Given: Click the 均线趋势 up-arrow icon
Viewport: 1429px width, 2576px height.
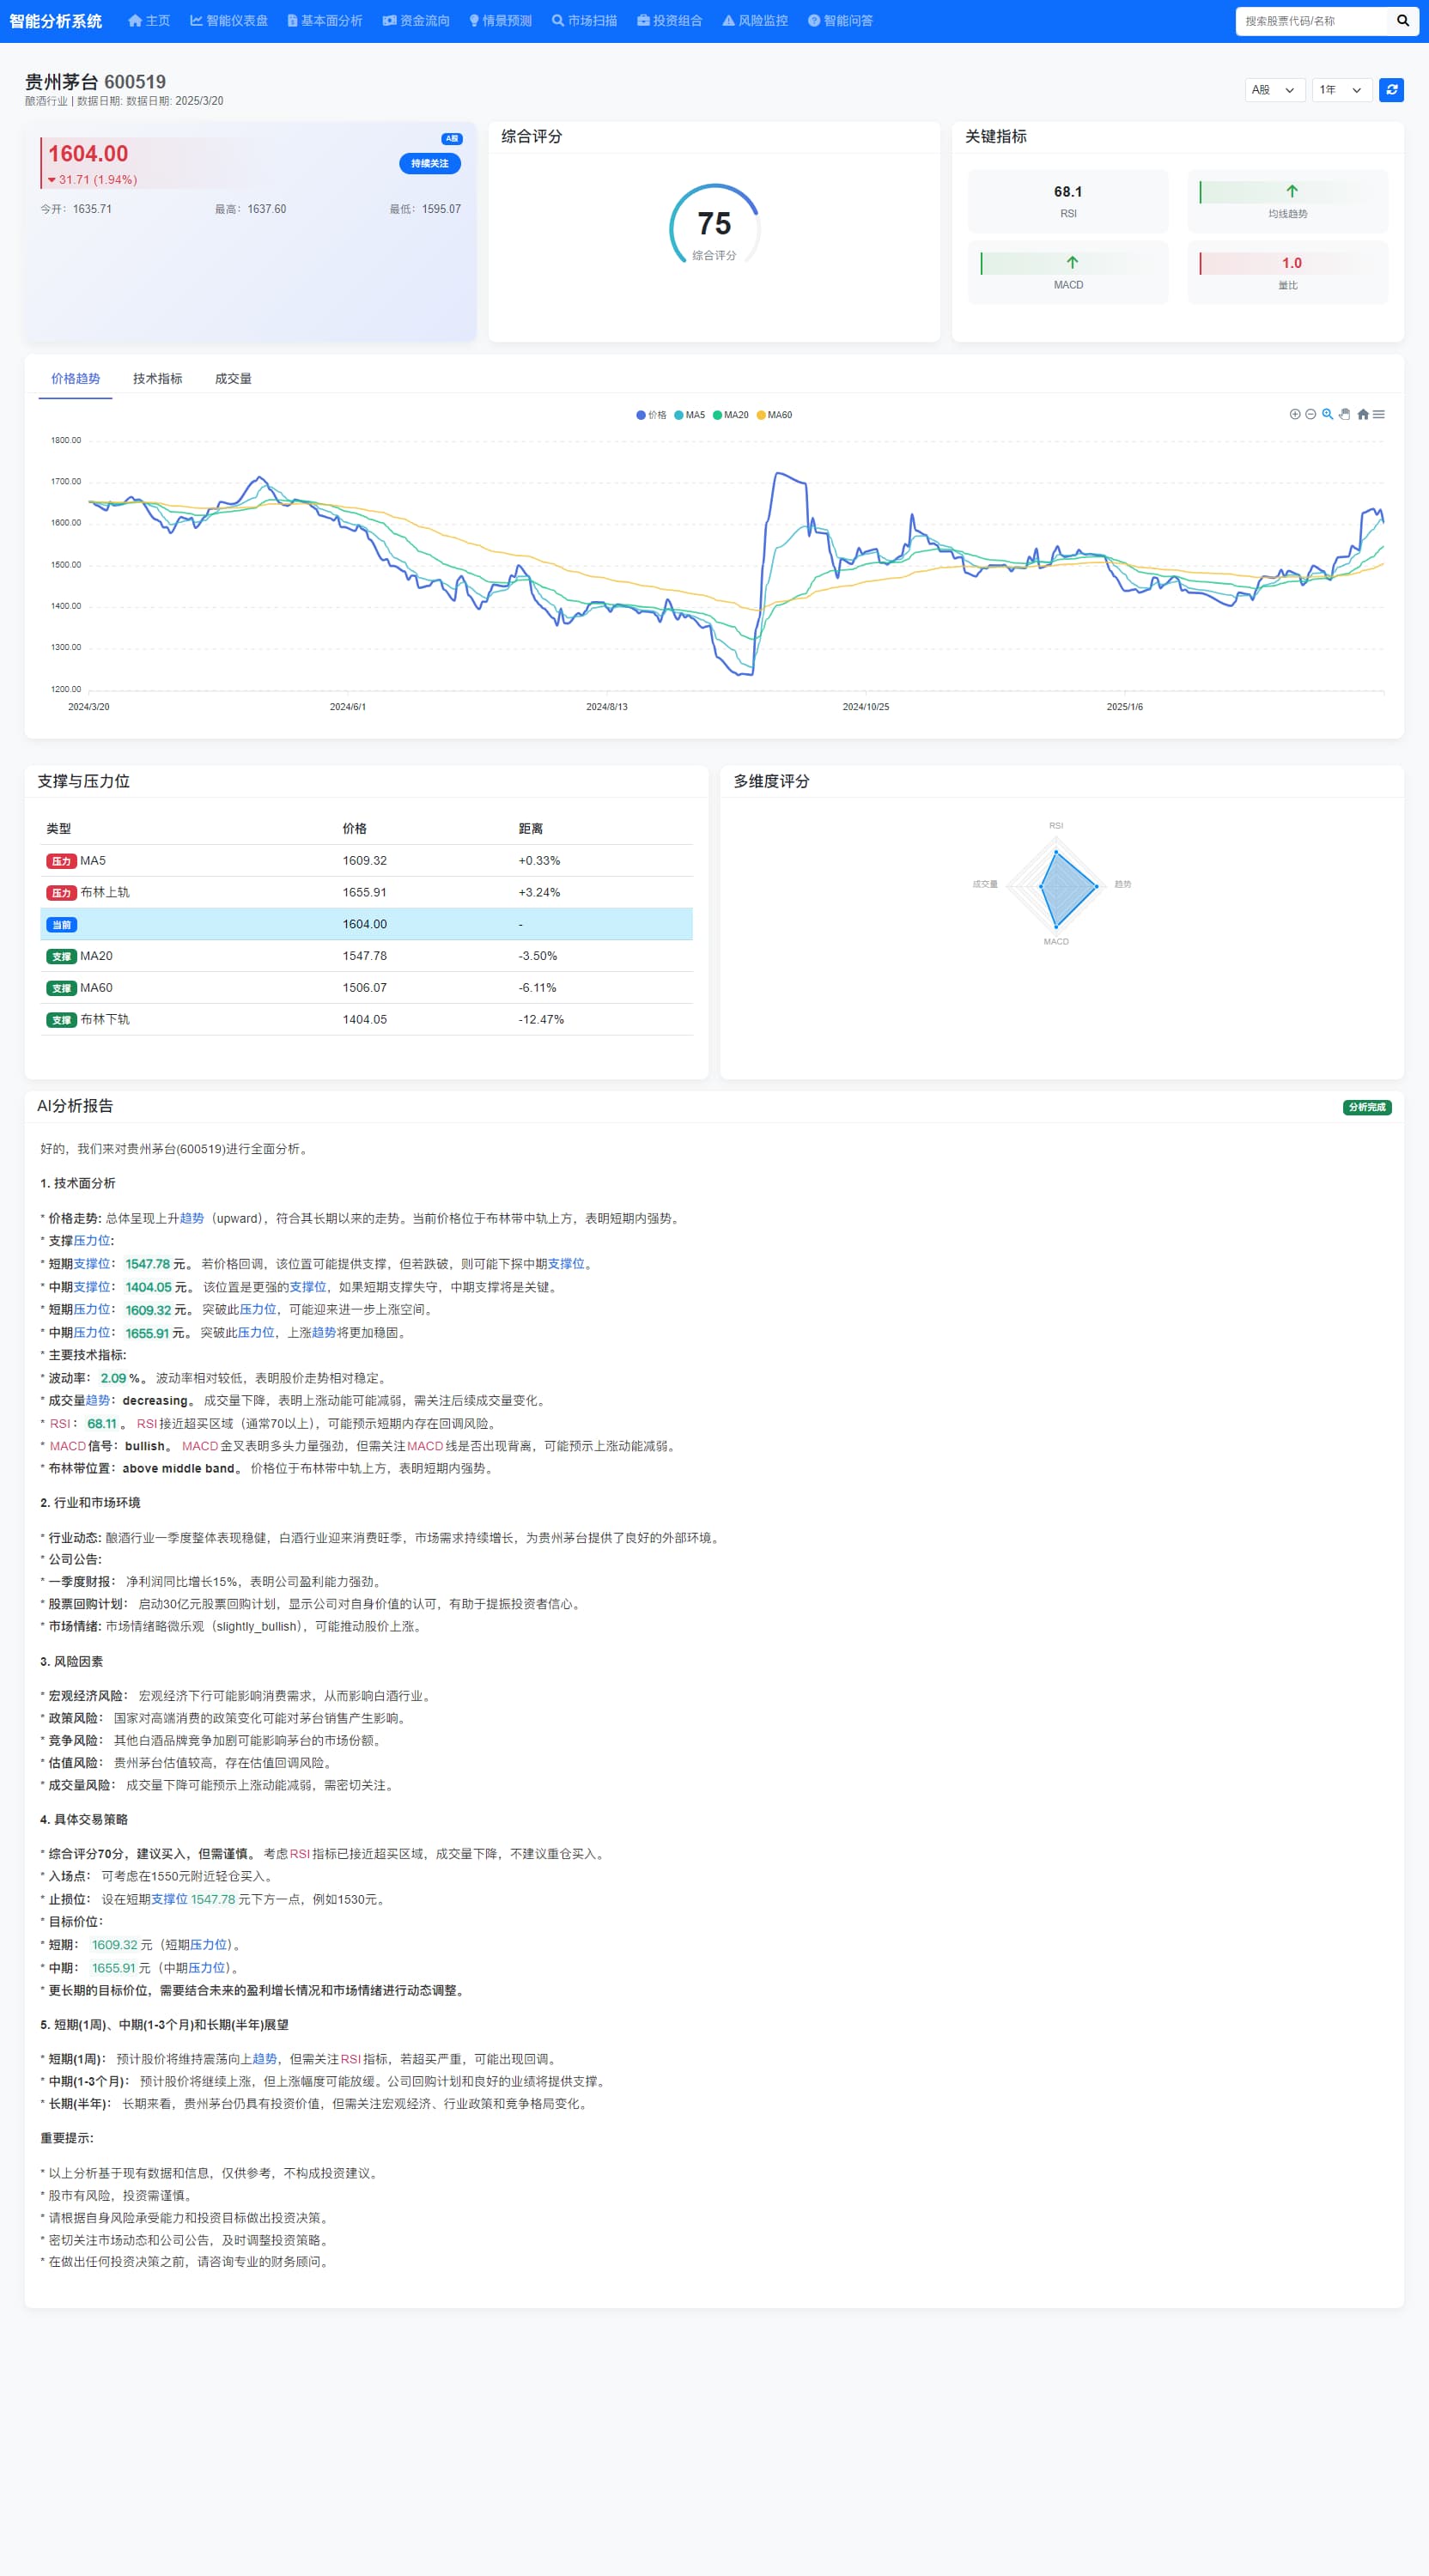Looking at the screenshot, I should tap(1291, 191).
